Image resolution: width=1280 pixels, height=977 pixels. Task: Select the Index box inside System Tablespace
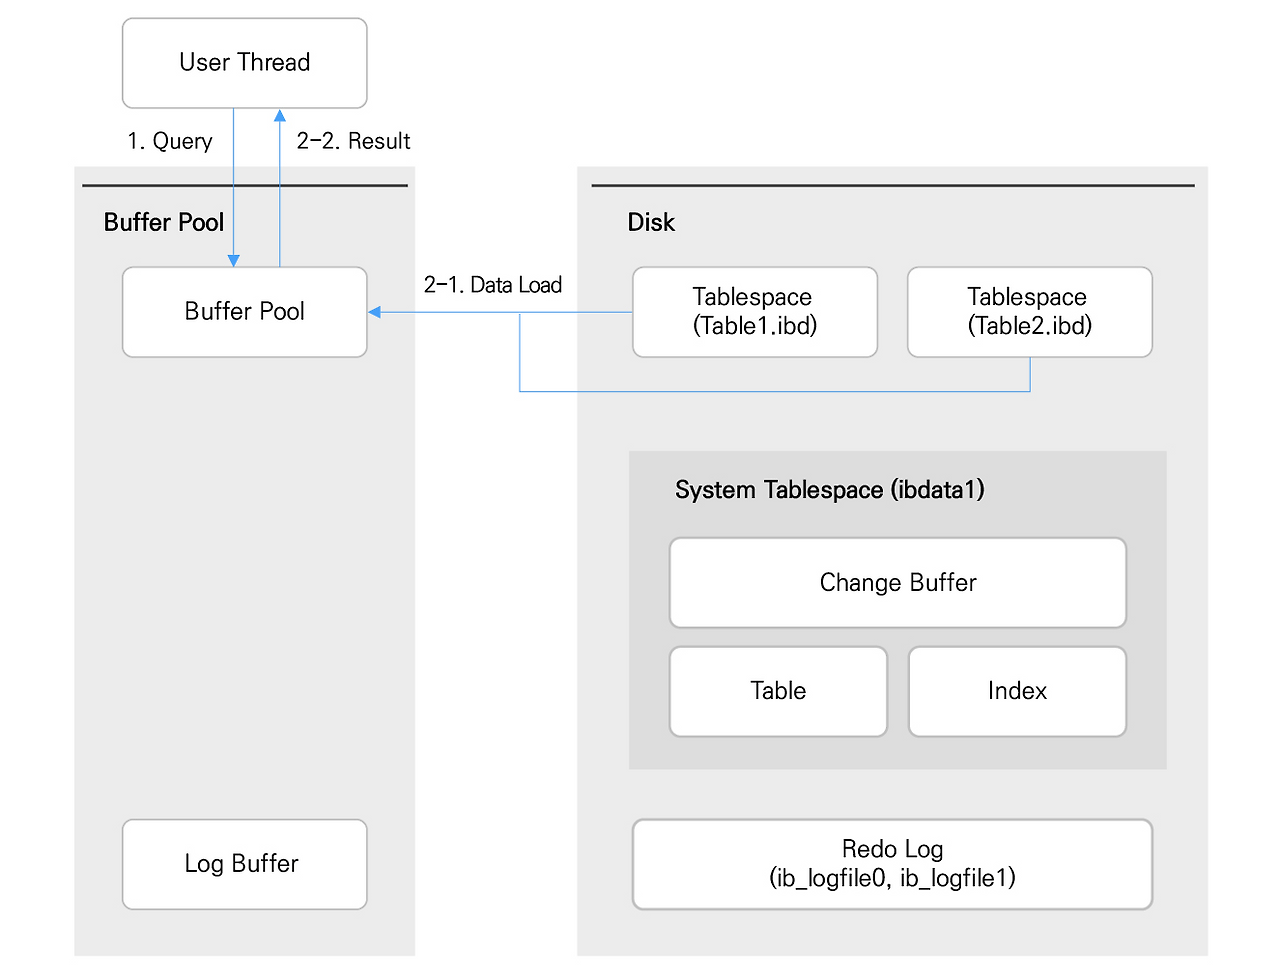[x=1017, y=690]
